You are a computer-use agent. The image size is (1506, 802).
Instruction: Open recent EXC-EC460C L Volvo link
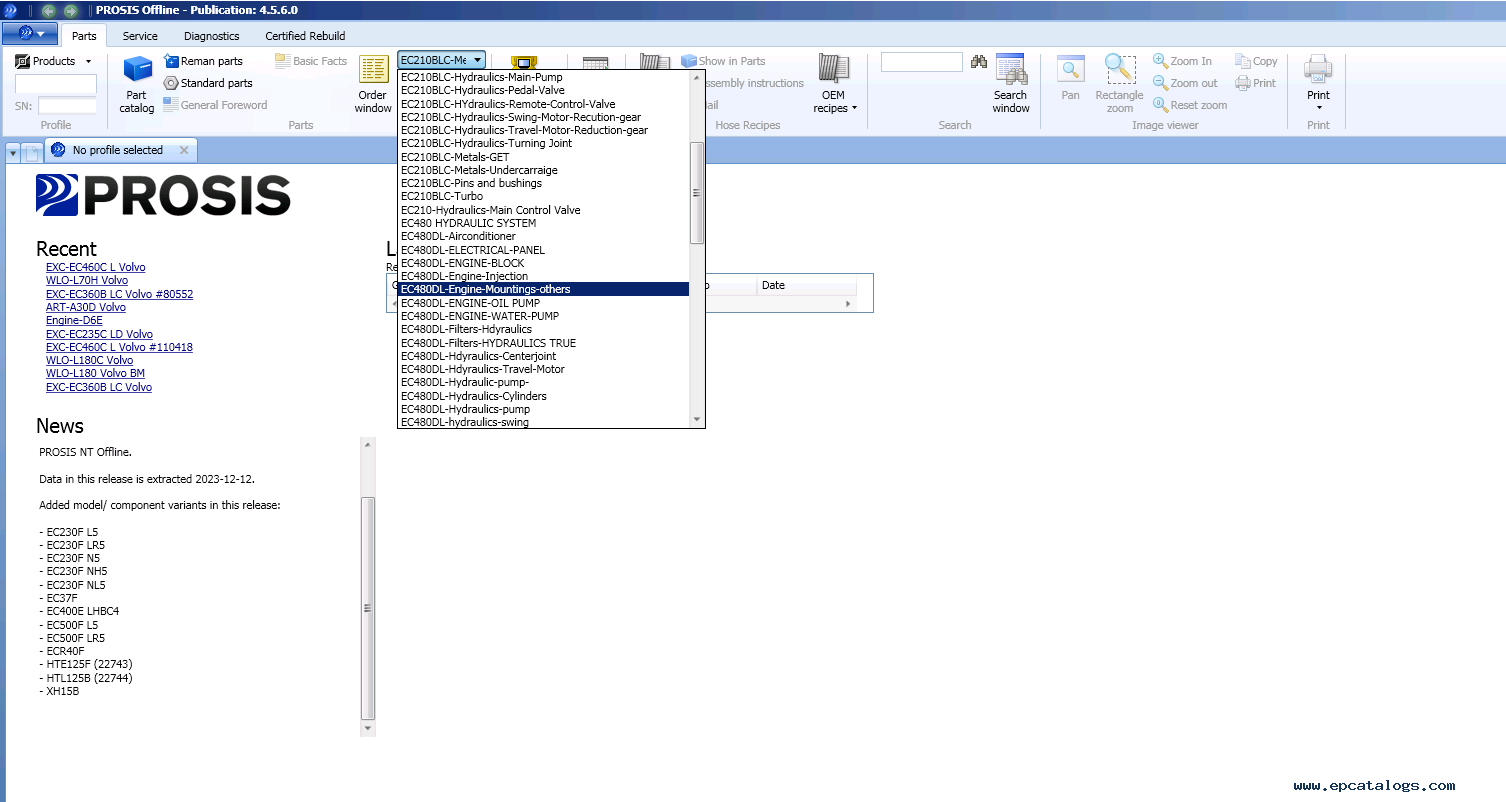coord(95,267)
